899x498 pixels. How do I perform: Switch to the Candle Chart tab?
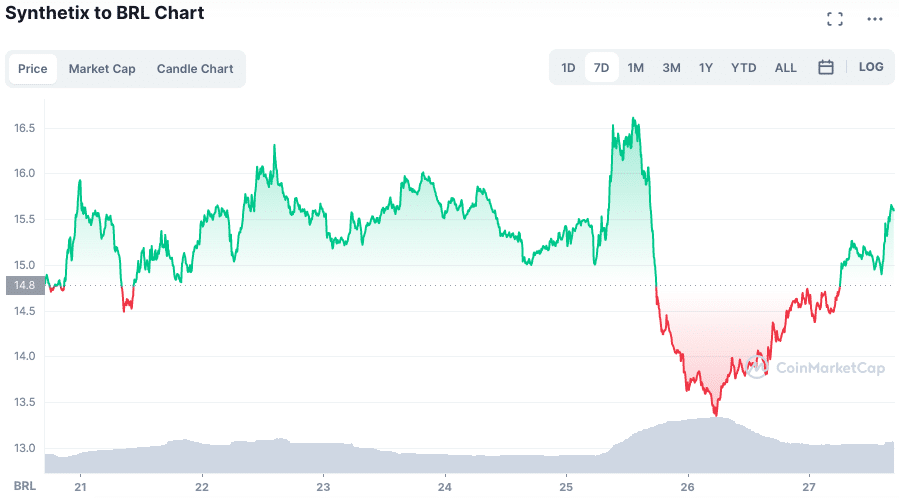coord(195,69)
